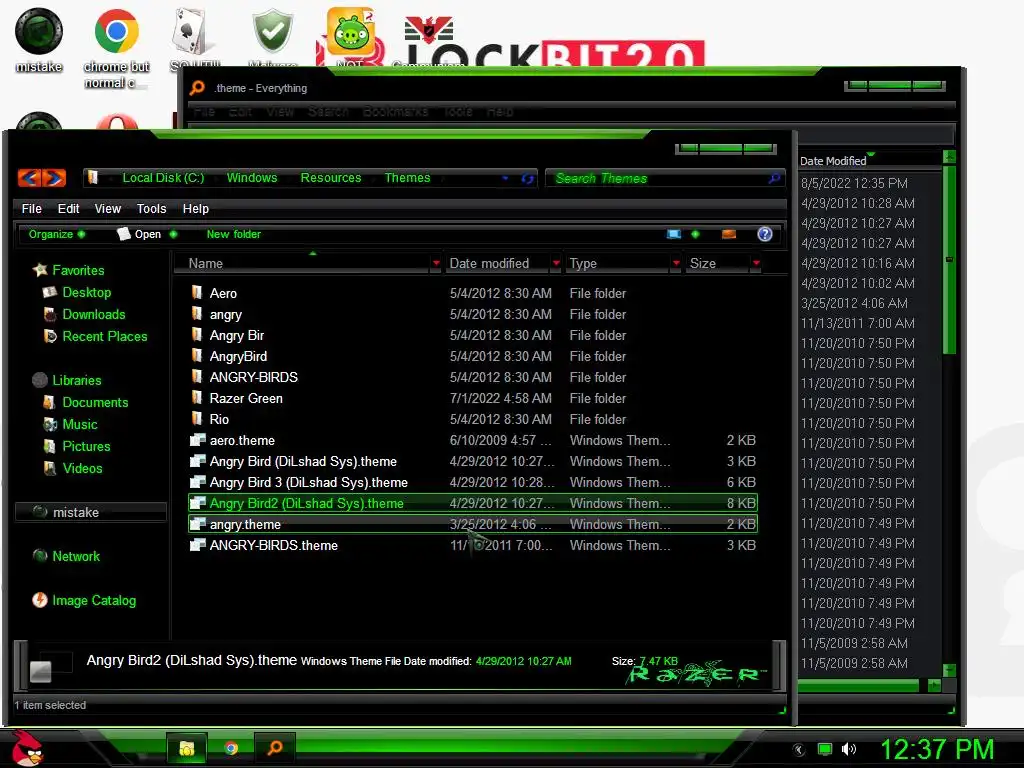Show hidden tray icons arrow

tap(799, 750)
